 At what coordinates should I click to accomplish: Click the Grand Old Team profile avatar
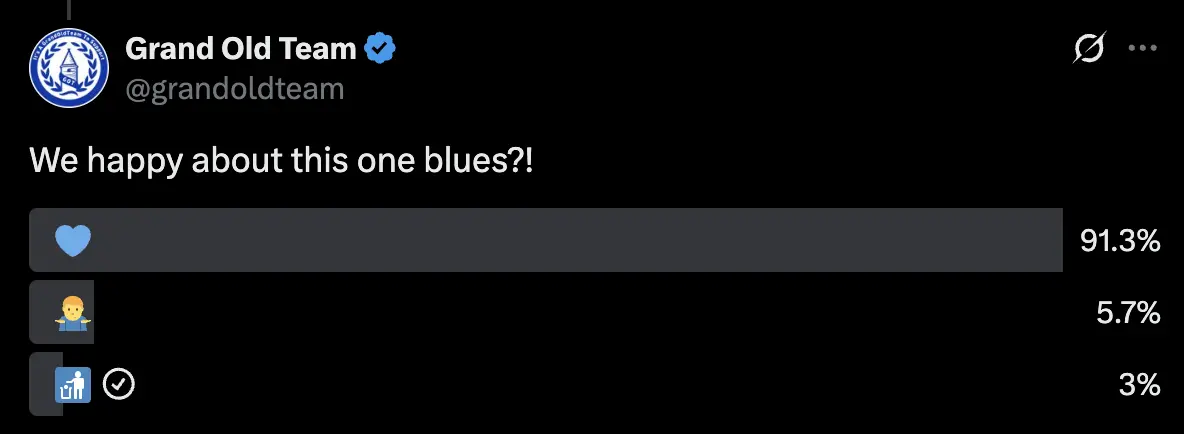69,68
